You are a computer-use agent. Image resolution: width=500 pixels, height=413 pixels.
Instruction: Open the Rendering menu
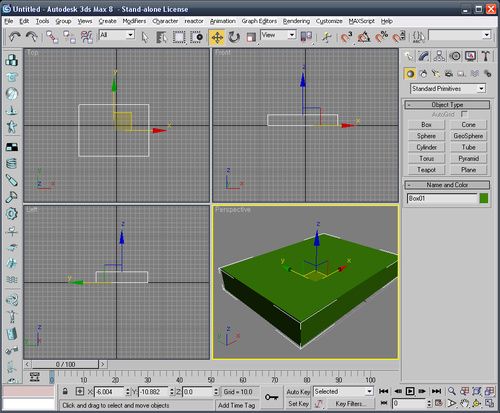(x=296, y=21)
